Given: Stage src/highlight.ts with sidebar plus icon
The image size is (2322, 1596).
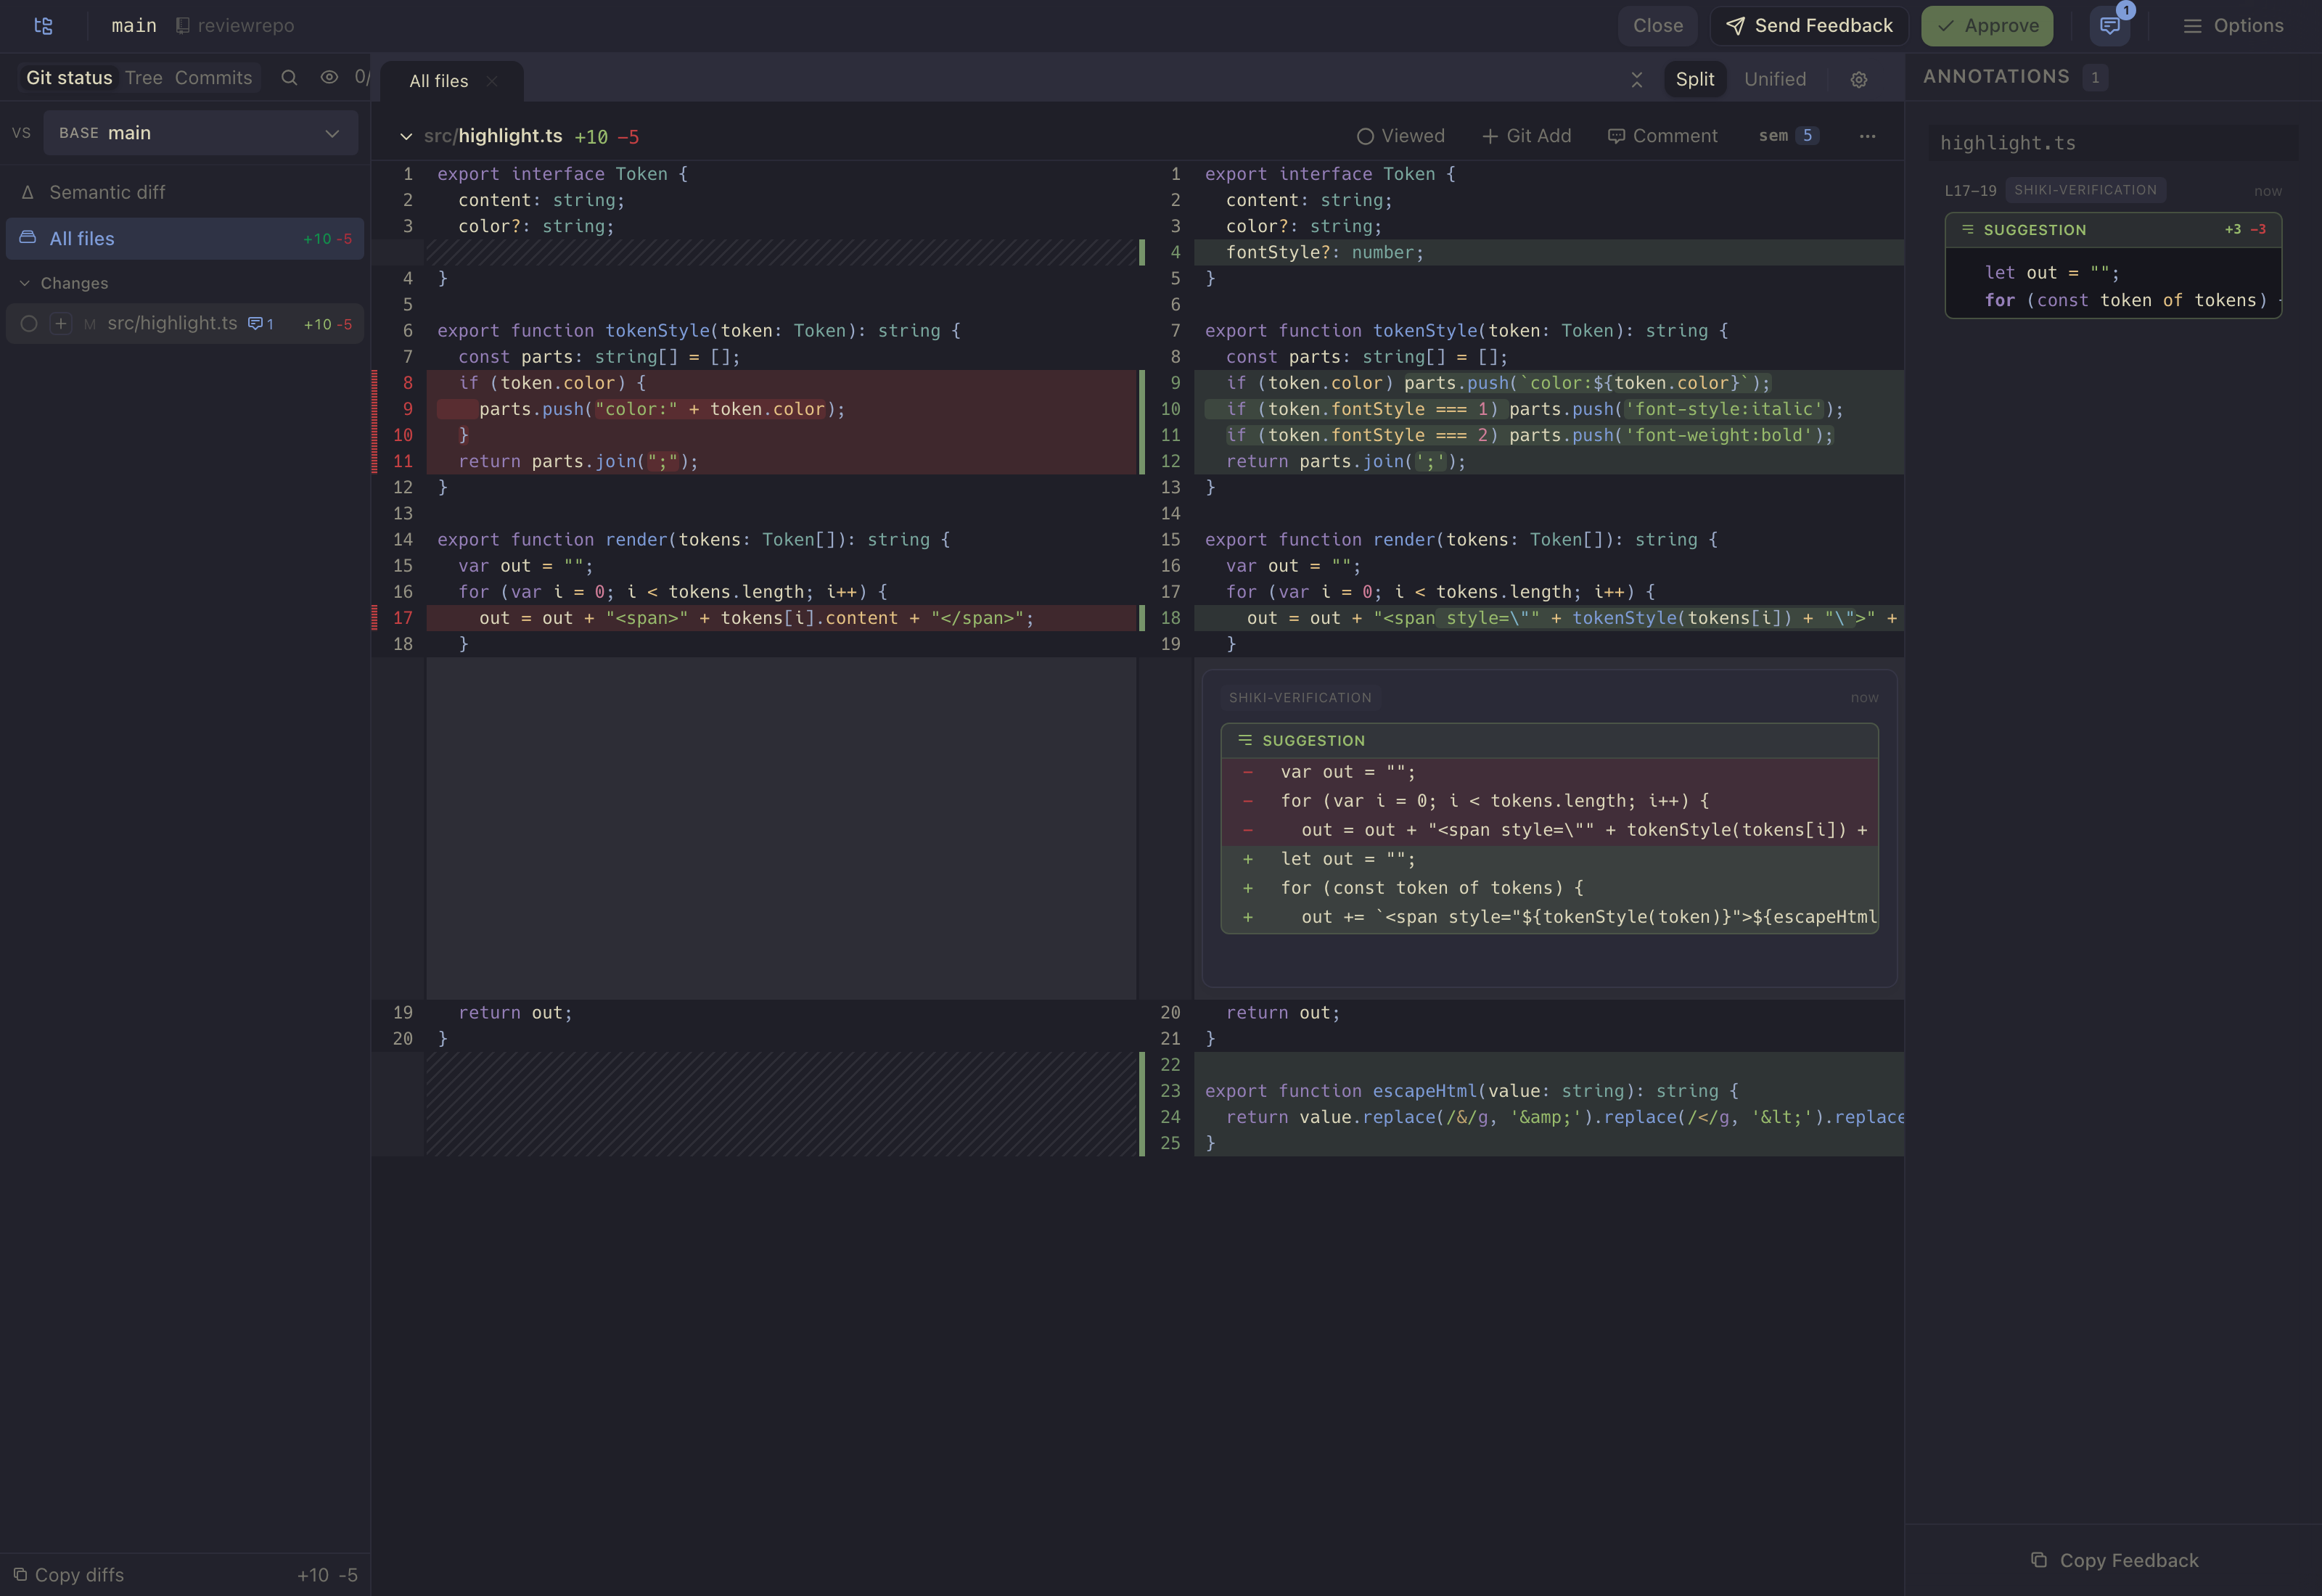Looking at the screenshot, I should coord(61,324).
